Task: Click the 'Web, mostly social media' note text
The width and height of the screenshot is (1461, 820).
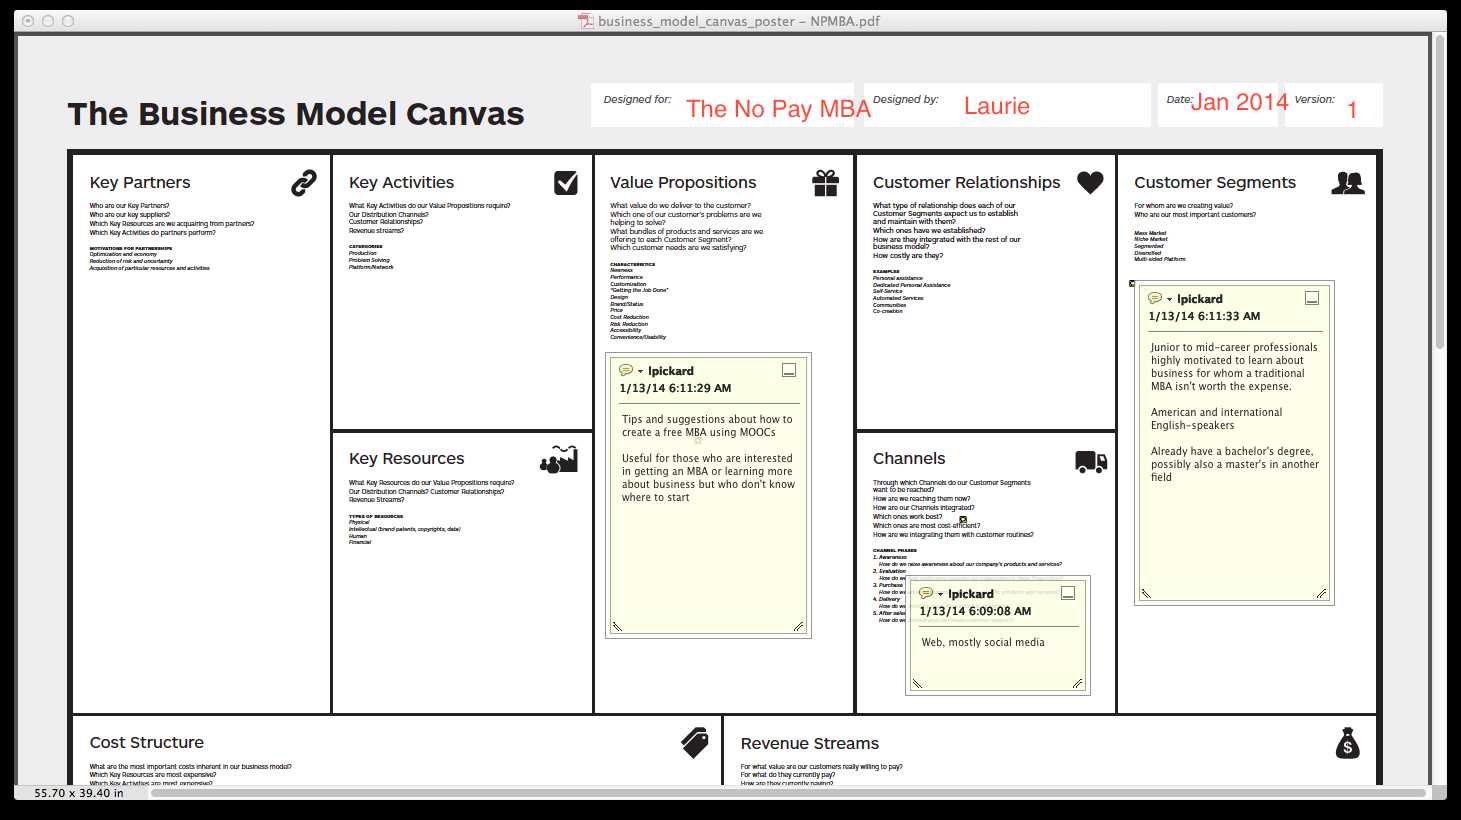Action: (983, 642)
